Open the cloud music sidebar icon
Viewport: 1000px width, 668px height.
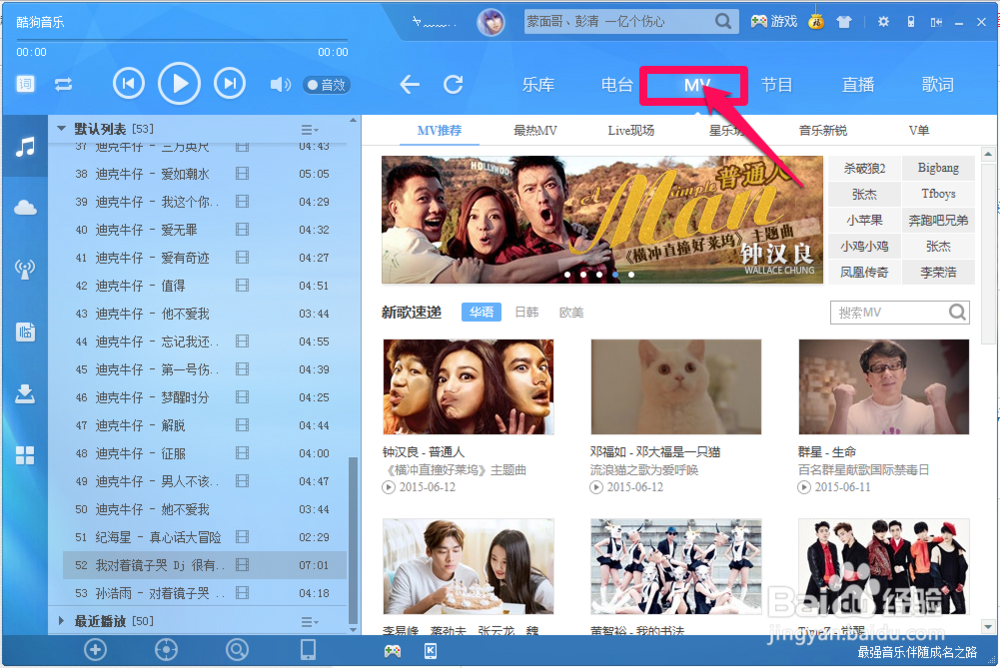(25, 207)
